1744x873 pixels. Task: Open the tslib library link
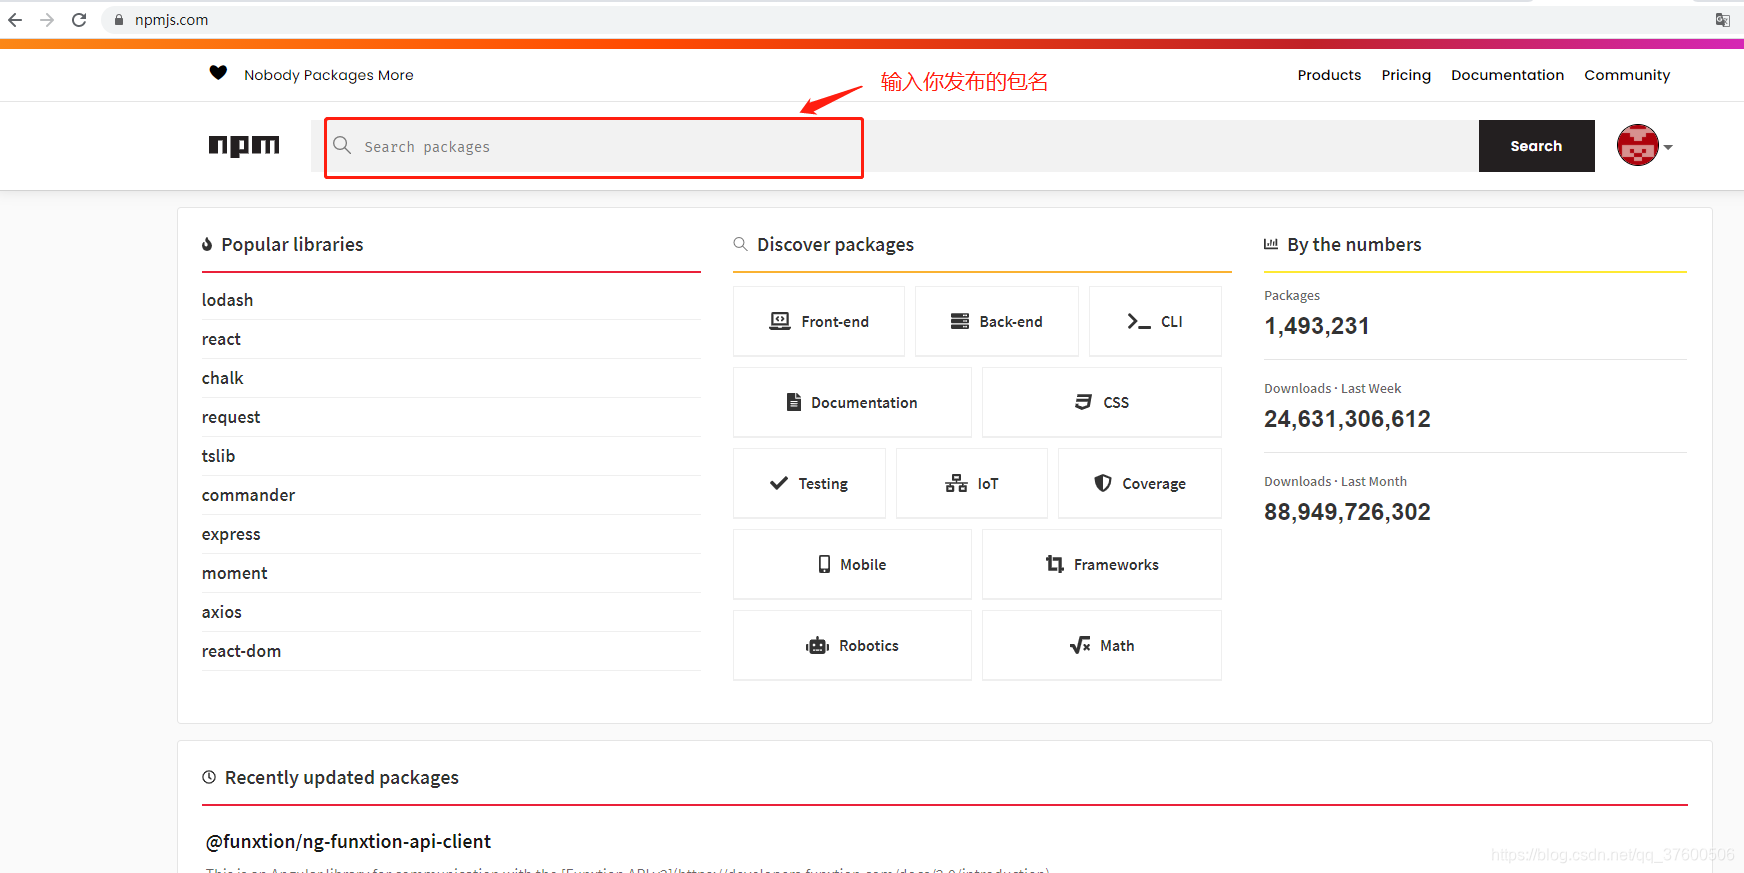point(218,456)
